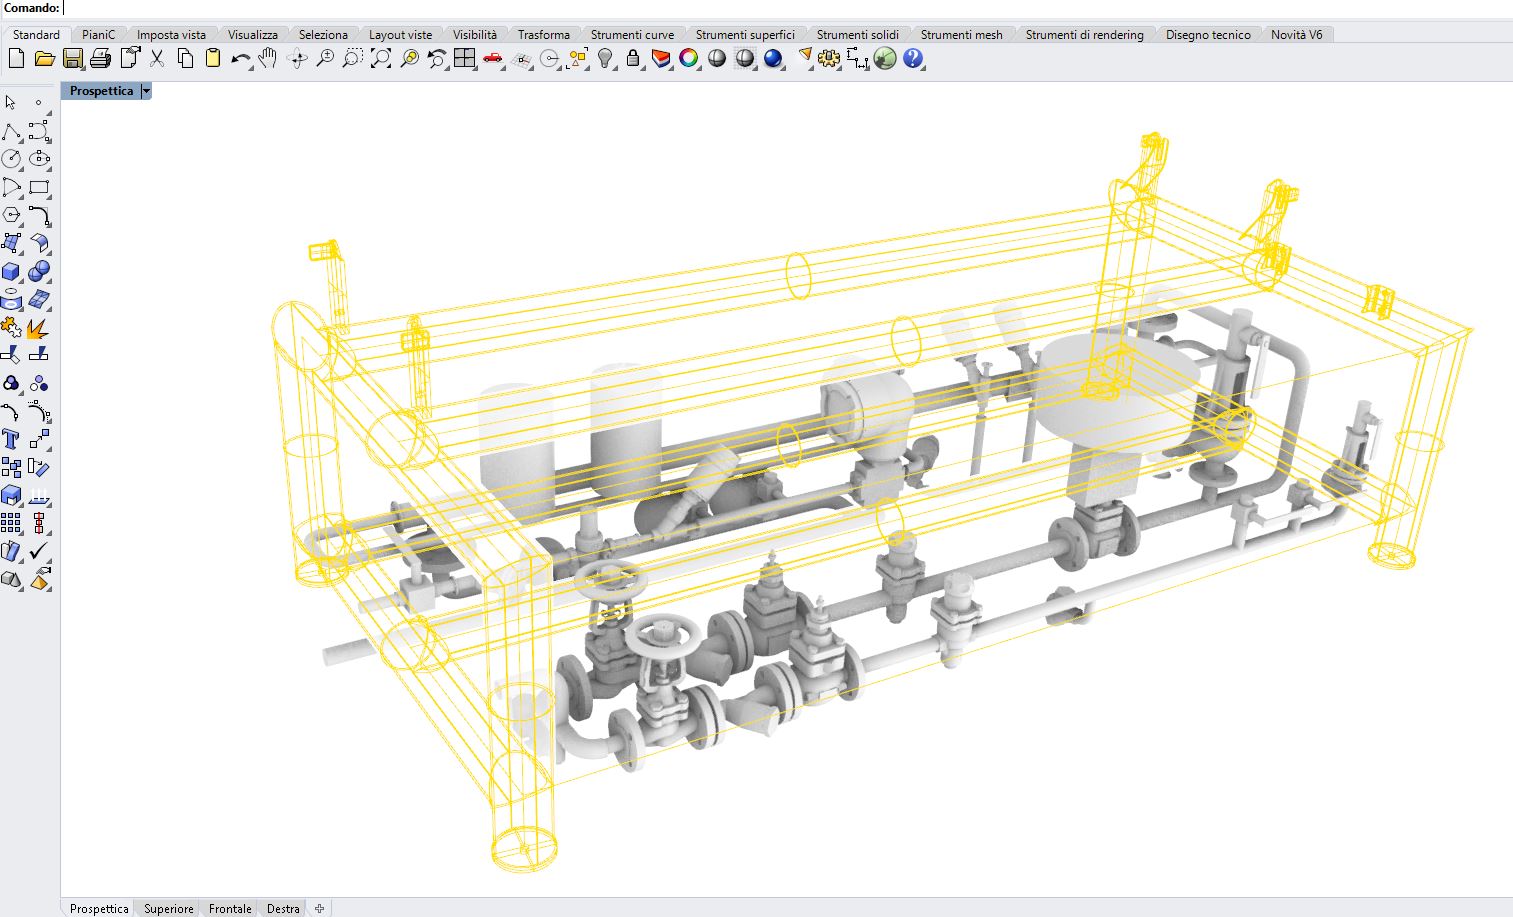Open options with the gear icon
Screen dimensions: 1513x917
pos(829,59)
